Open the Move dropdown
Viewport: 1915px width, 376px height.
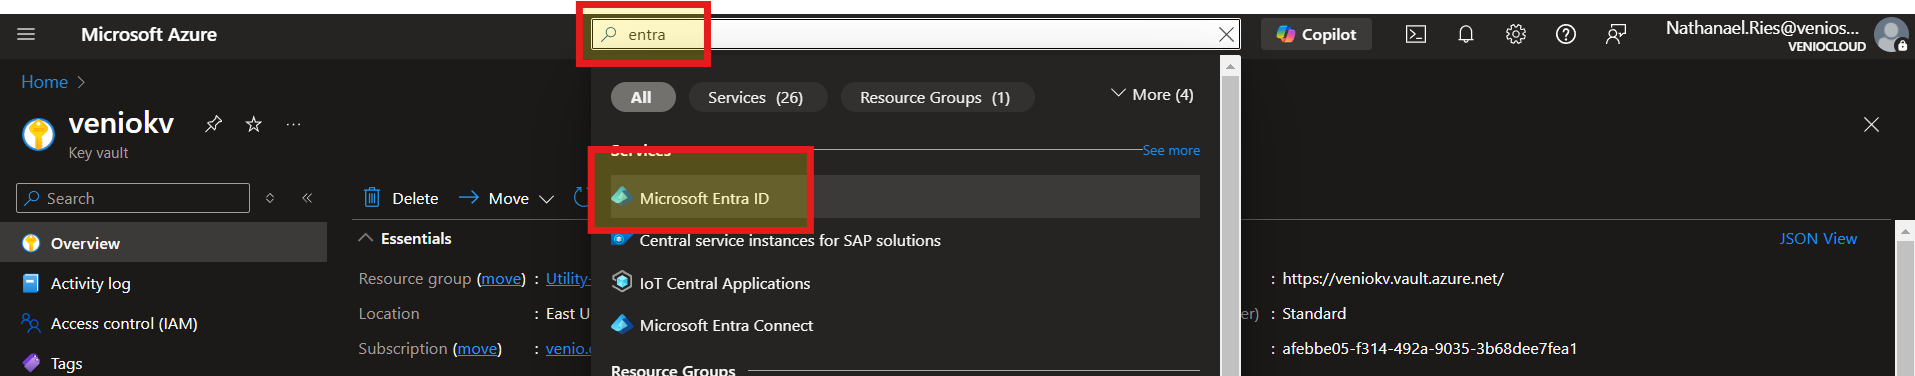pos(506,198)
